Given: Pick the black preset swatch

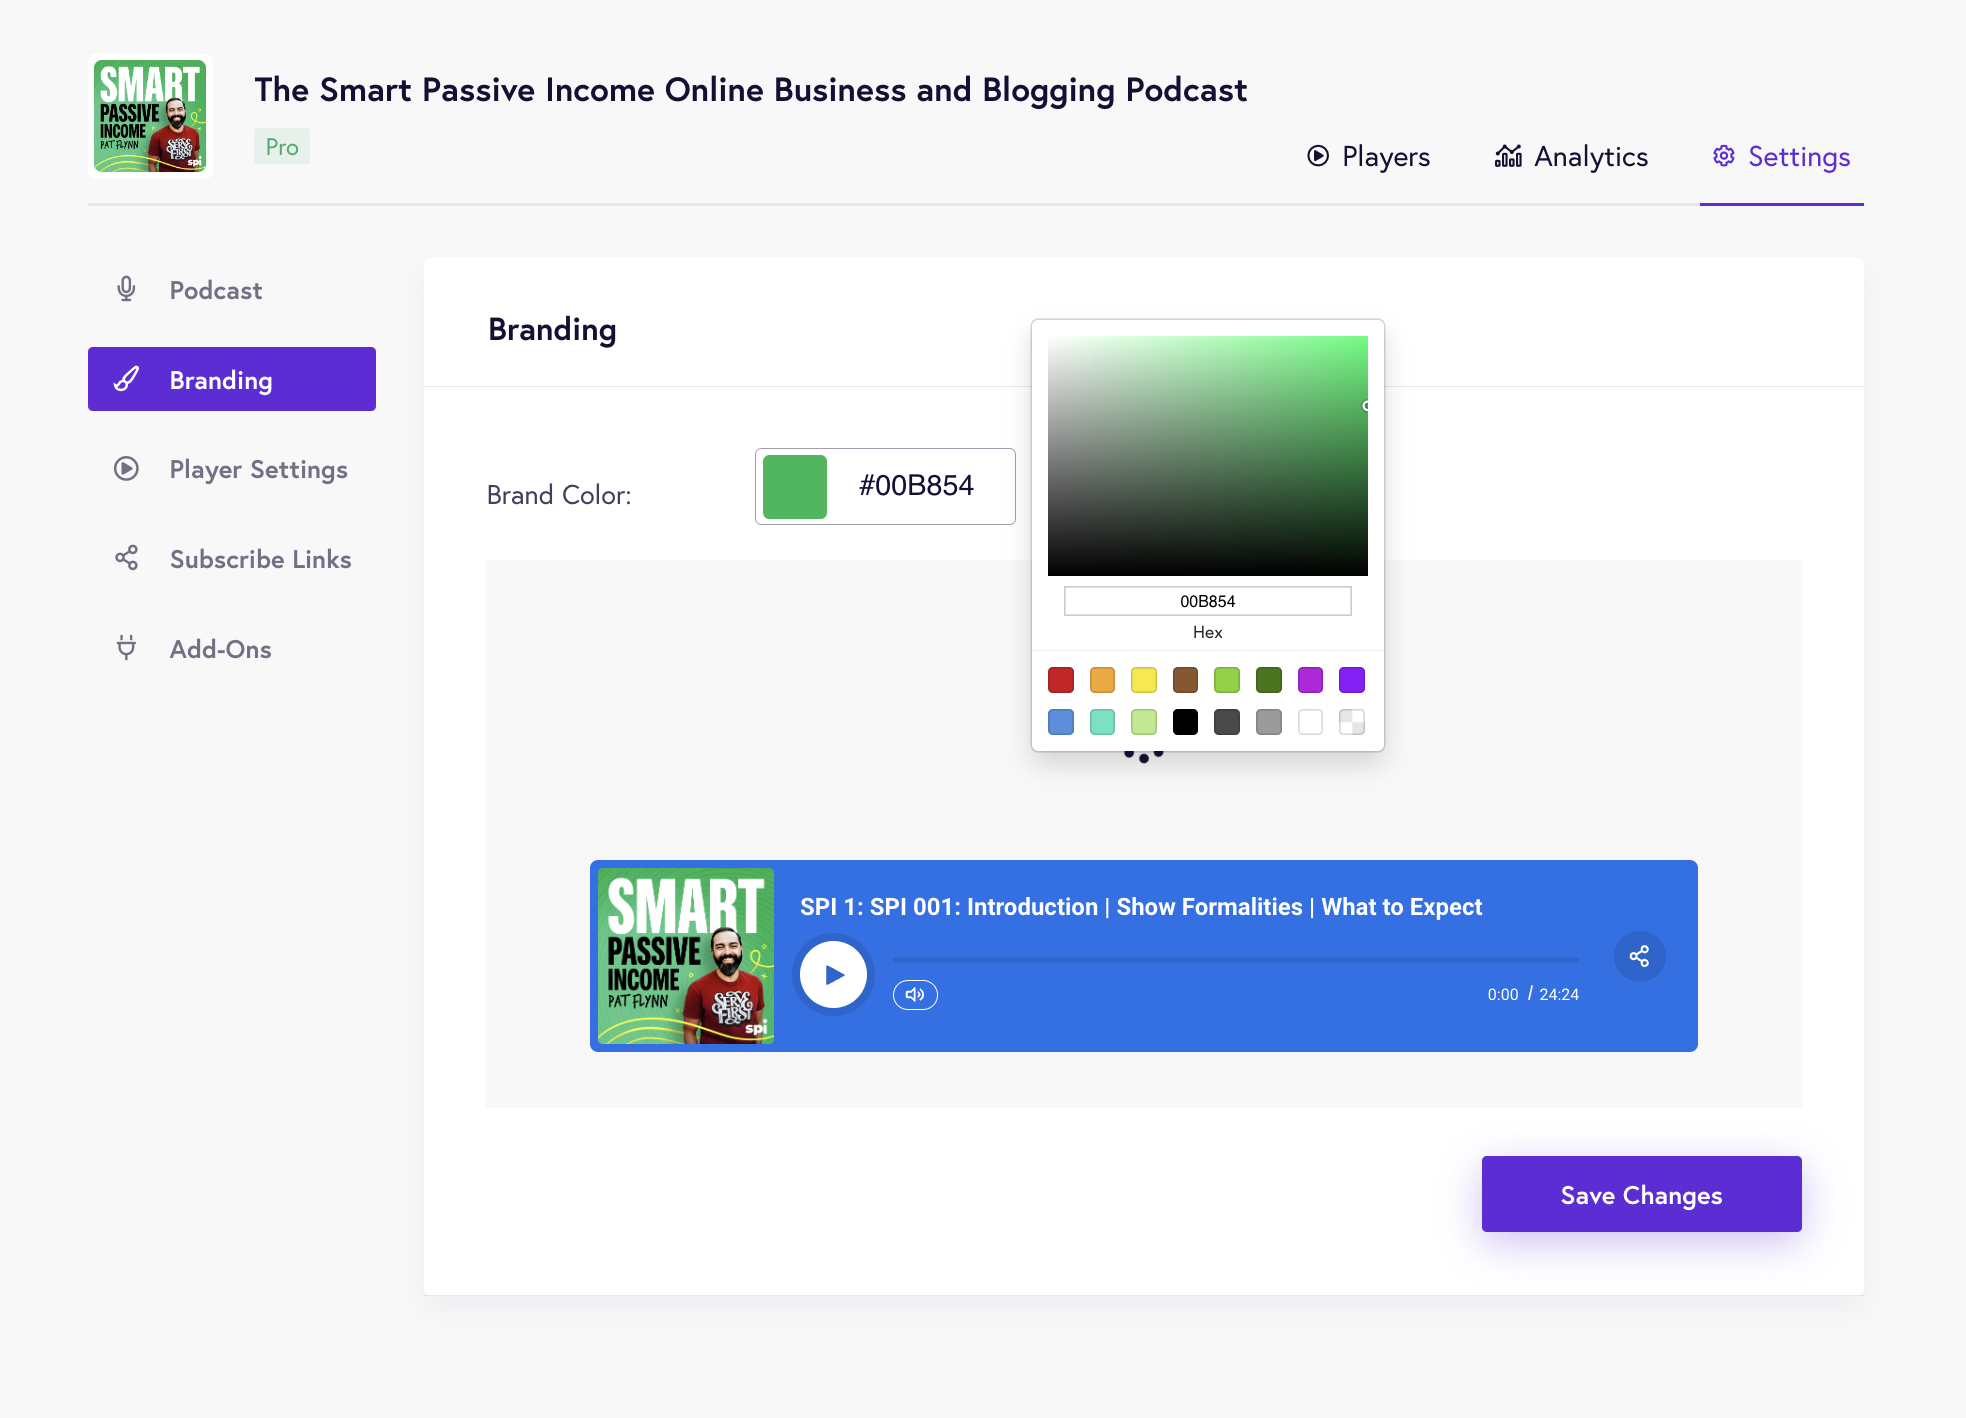Looking at the screenshot, I should click(x=1186, y=722).
